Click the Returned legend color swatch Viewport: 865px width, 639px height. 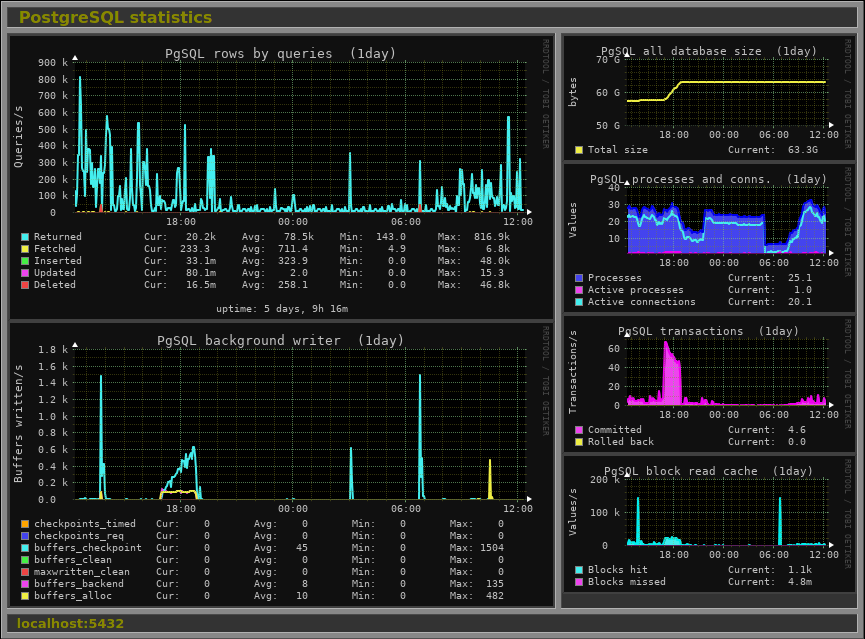pyautogui.click(x=25, y=237)
